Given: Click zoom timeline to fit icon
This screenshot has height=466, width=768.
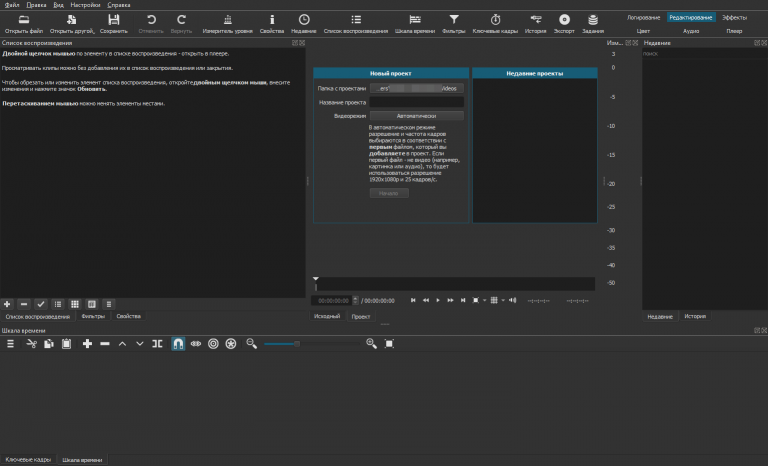Looking at the screenshot, I should [x=389, y=344].
